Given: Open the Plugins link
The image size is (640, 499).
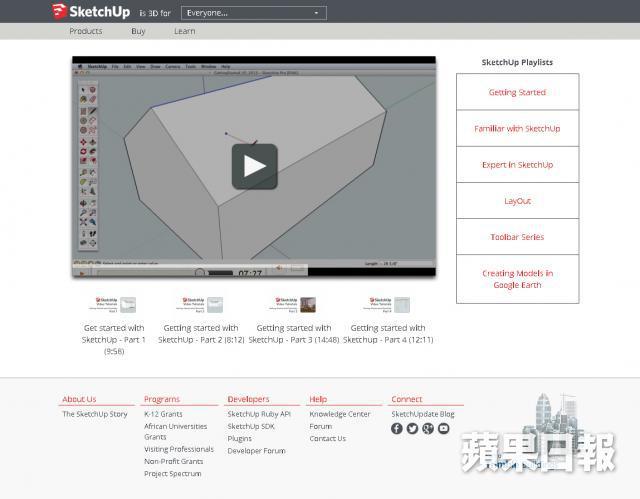Looking at the screenshot, I should coord(240,439).
